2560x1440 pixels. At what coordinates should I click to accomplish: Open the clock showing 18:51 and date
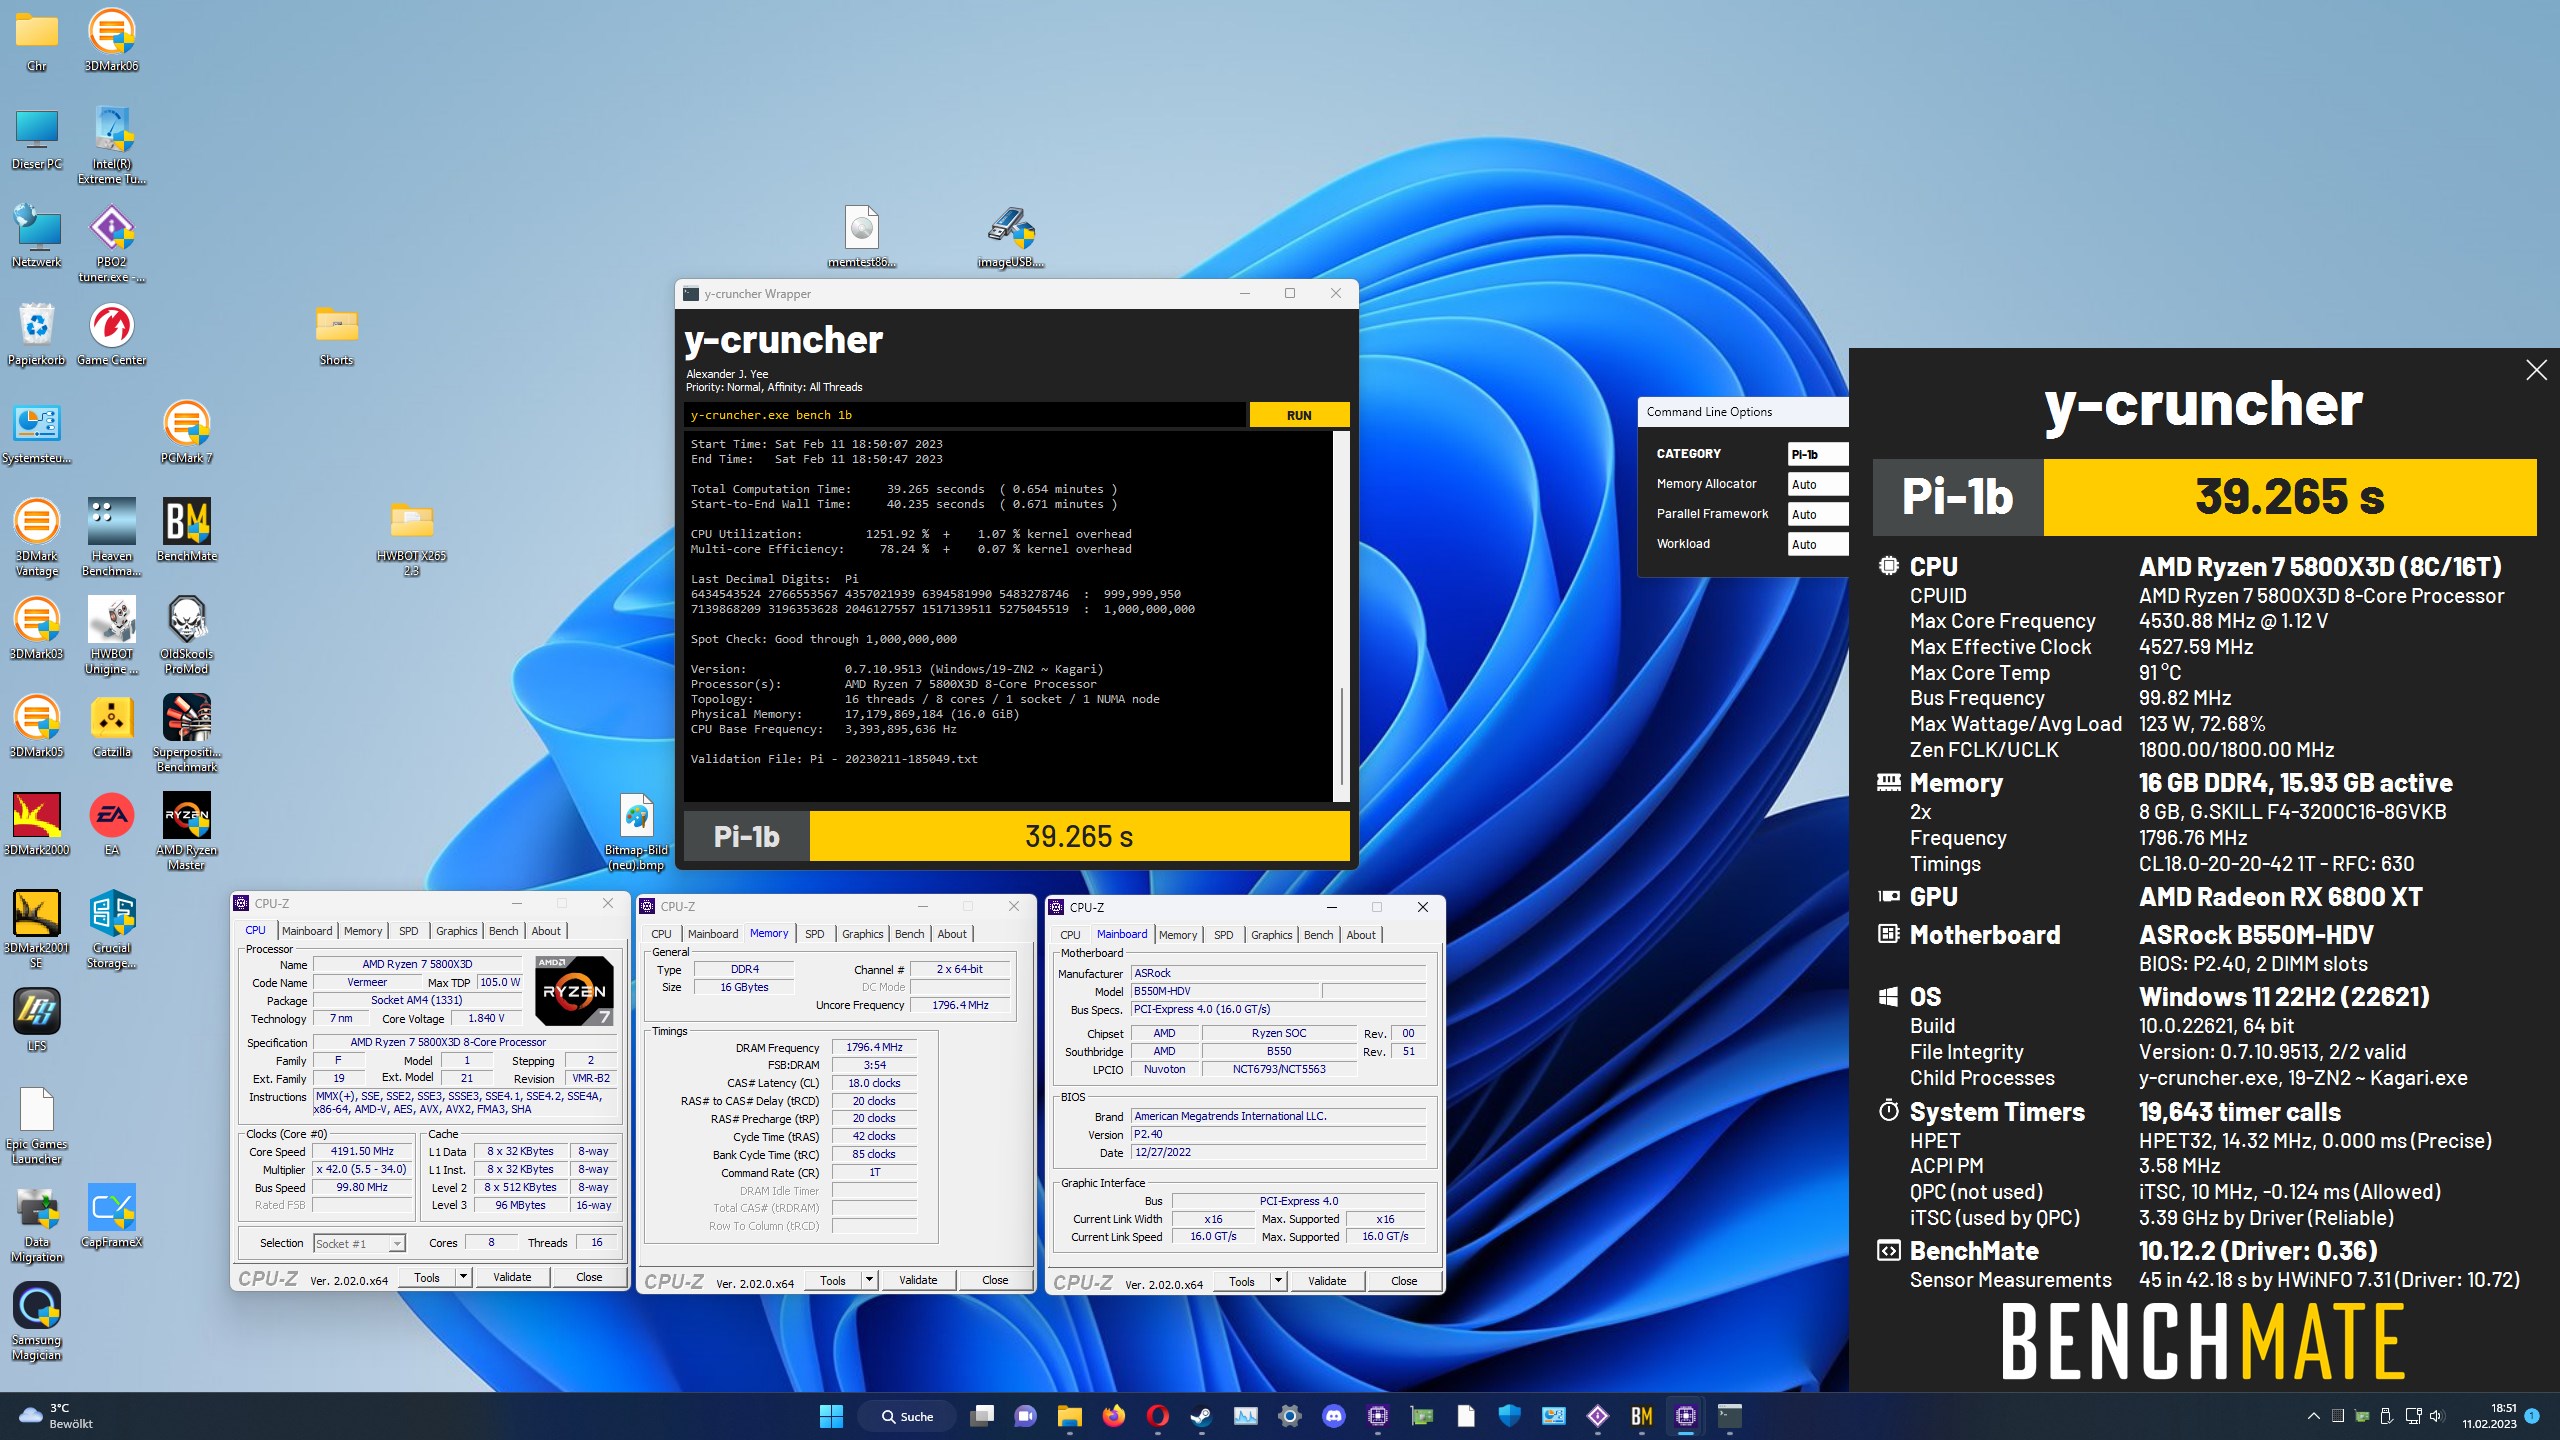[2489, 1416]
